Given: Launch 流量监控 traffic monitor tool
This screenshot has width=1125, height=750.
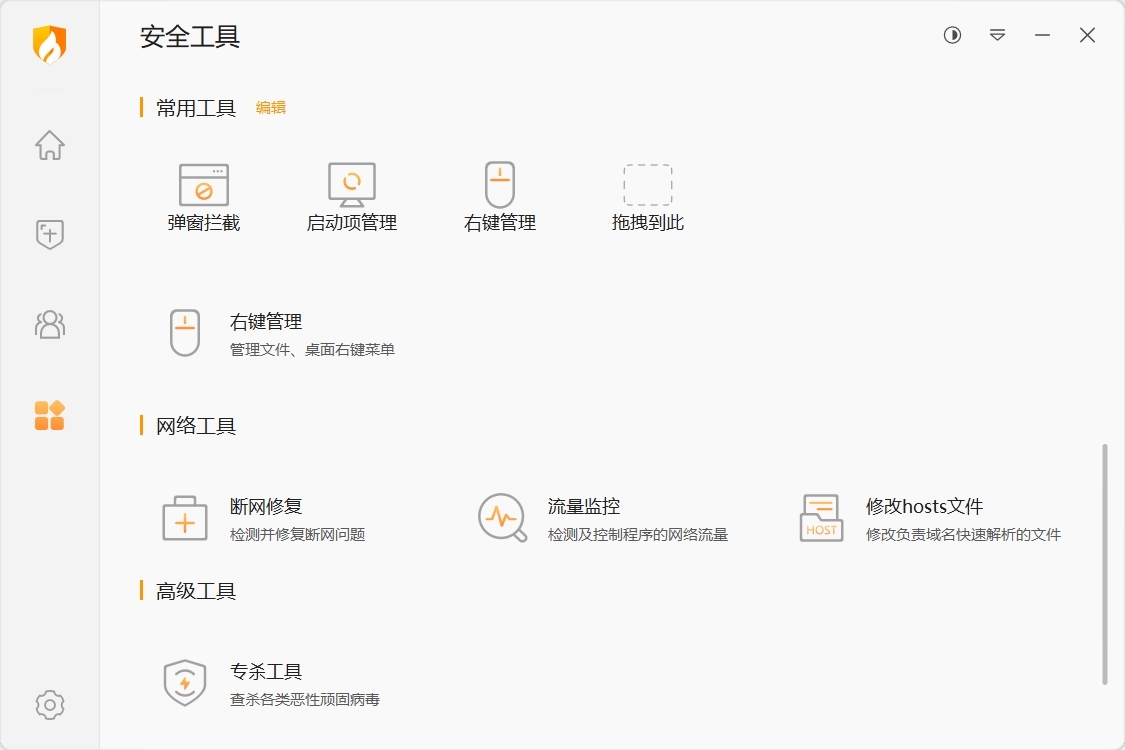Looking at the screenshot, I should pyautogui.click(x=584, y=518).
